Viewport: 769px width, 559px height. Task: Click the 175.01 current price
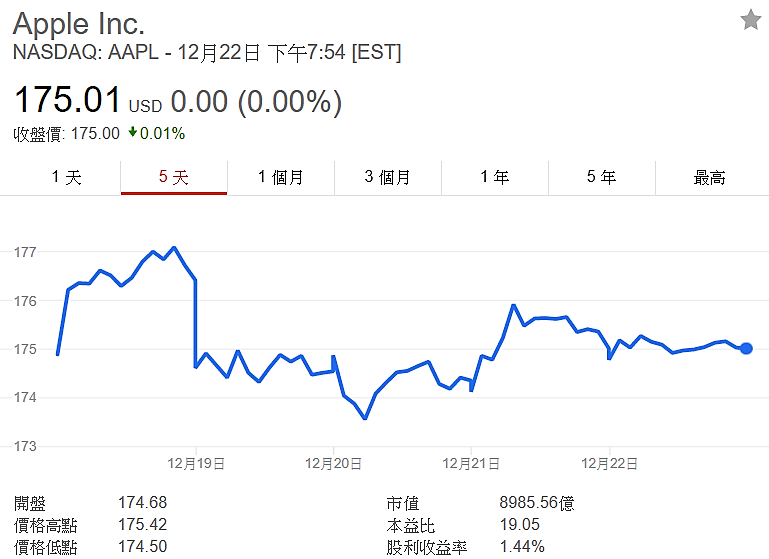[67, 100]
